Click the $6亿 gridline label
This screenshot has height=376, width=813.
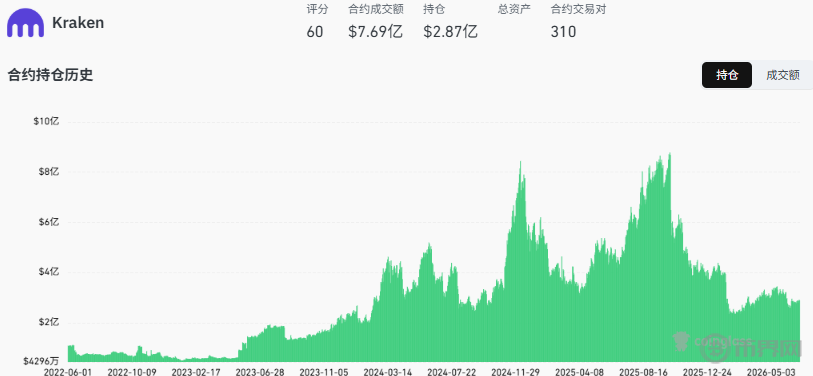click(x=49, y=222)
